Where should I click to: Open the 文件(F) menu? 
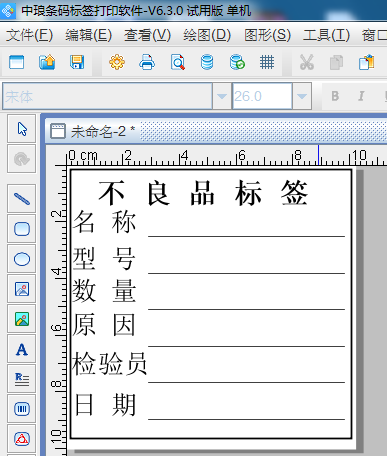(x=29, y=35)
